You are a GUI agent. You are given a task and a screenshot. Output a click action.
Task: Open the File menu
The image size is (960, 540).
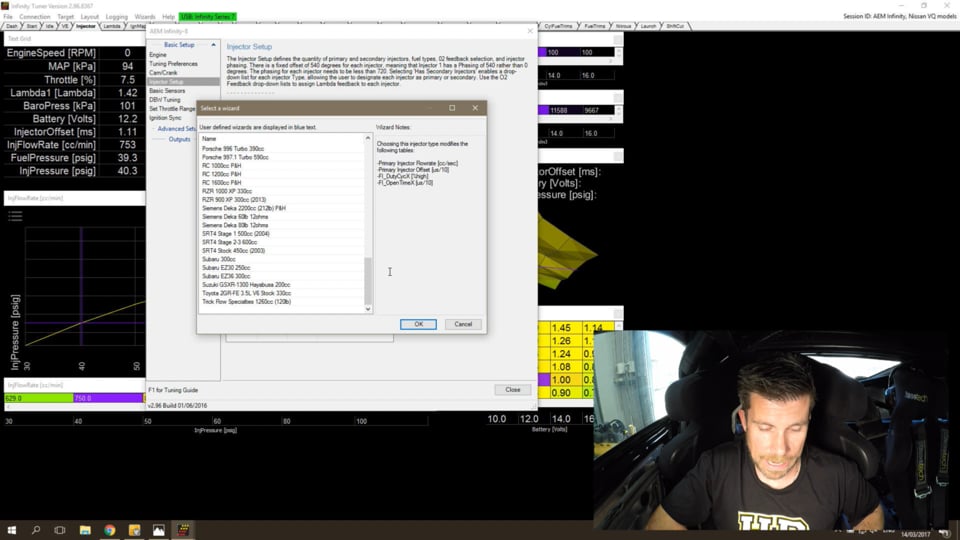point(7,17)
